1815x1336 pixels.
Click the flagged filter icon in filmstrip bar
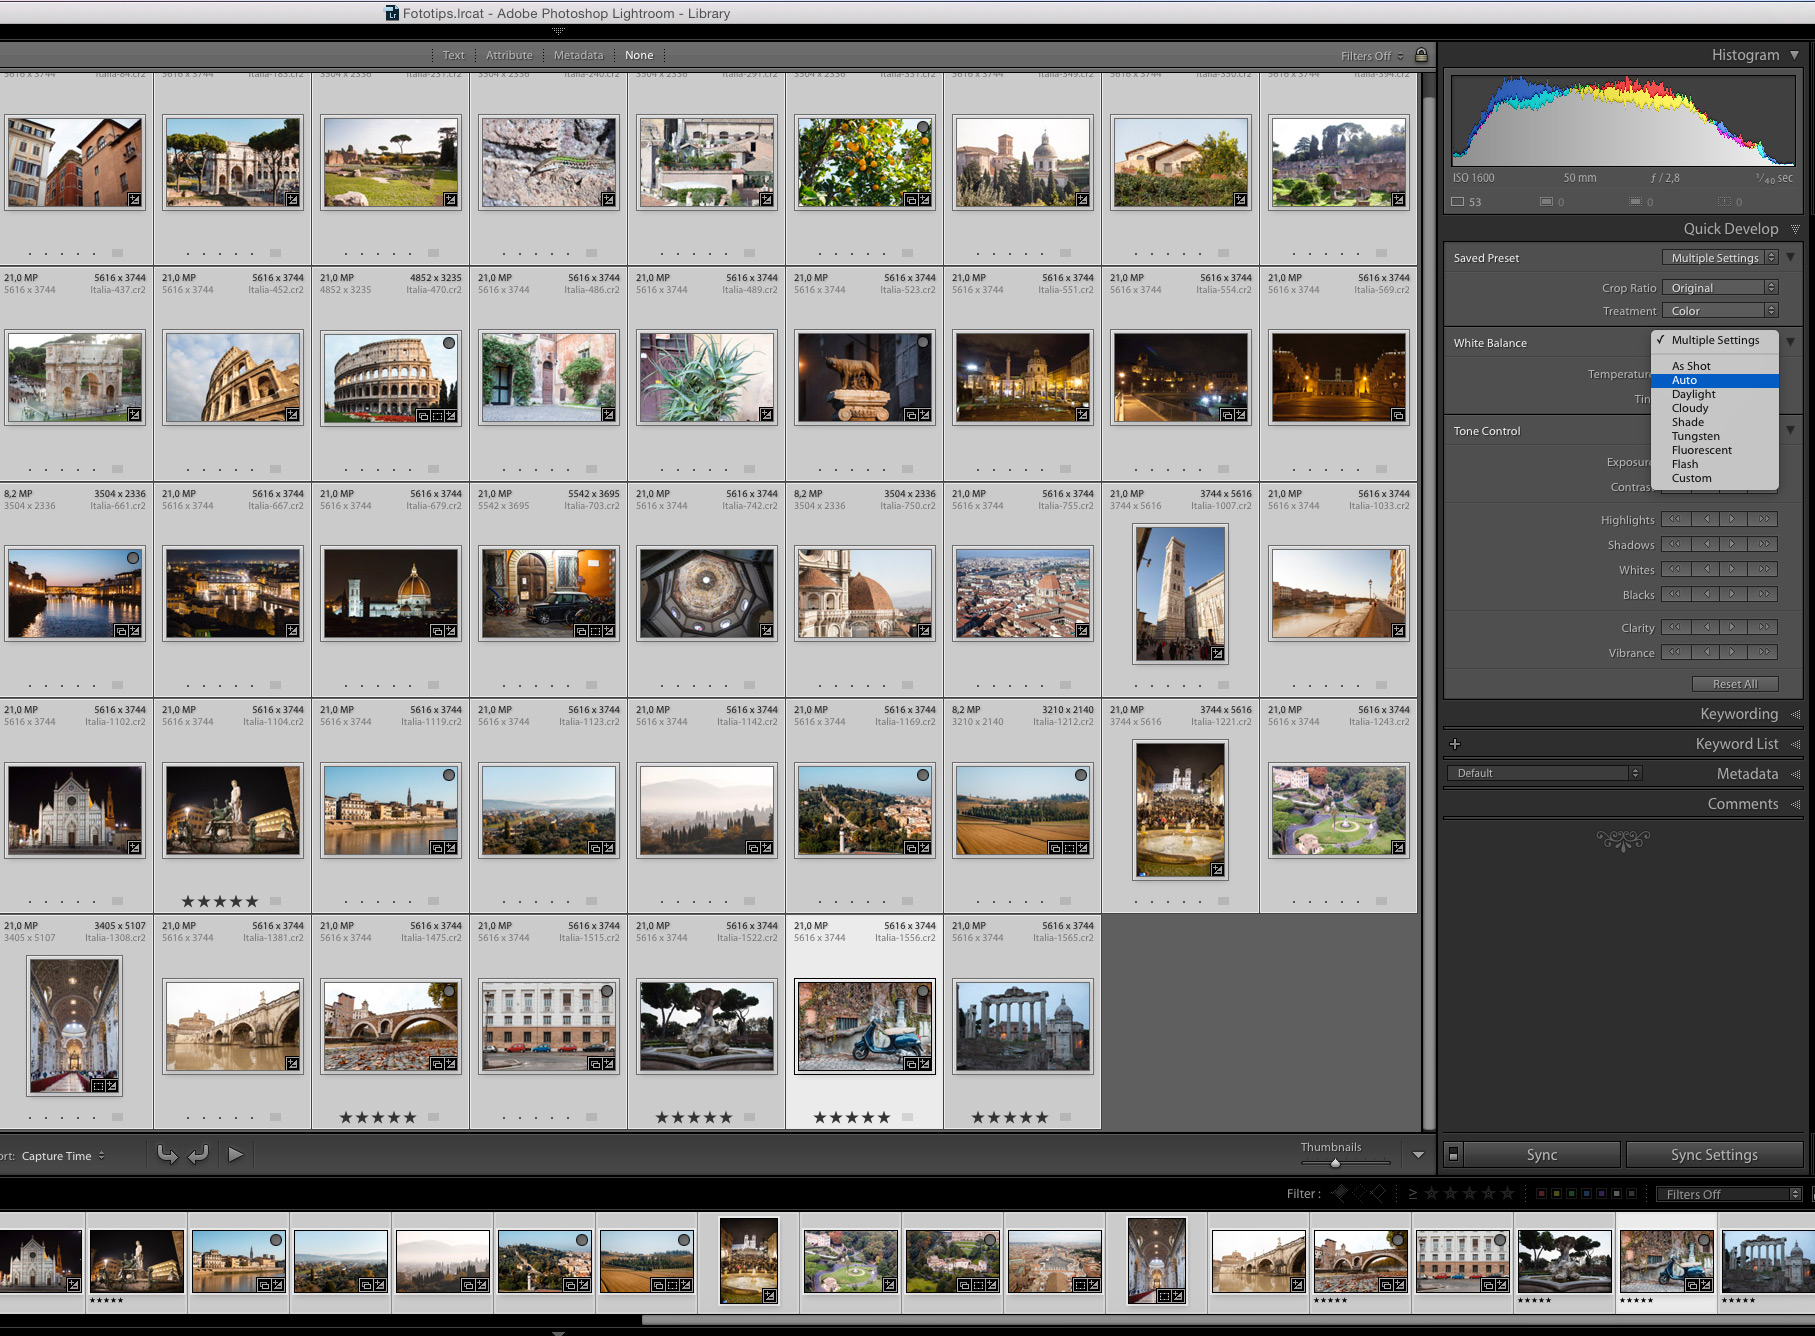coord(1340,1193)
